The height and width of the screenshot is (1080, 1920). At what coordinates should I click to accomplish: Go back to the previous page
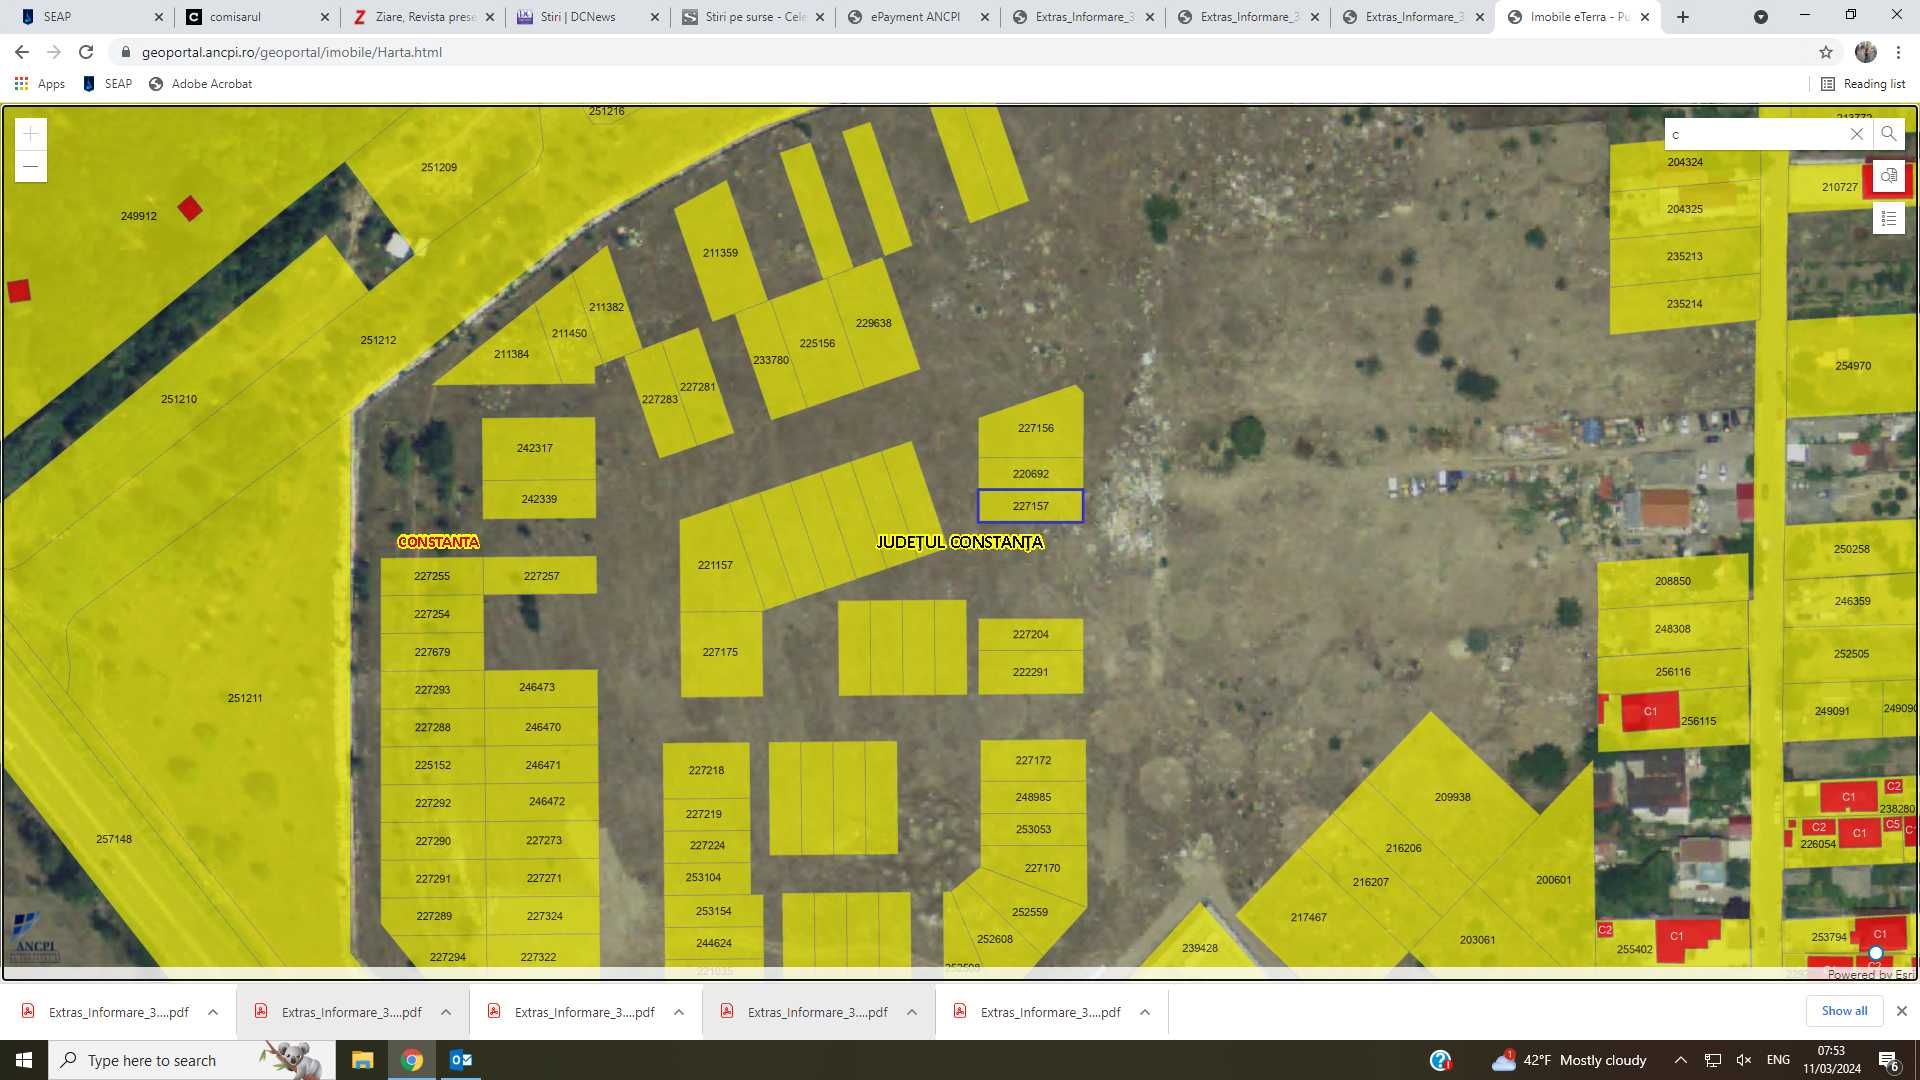22,52
